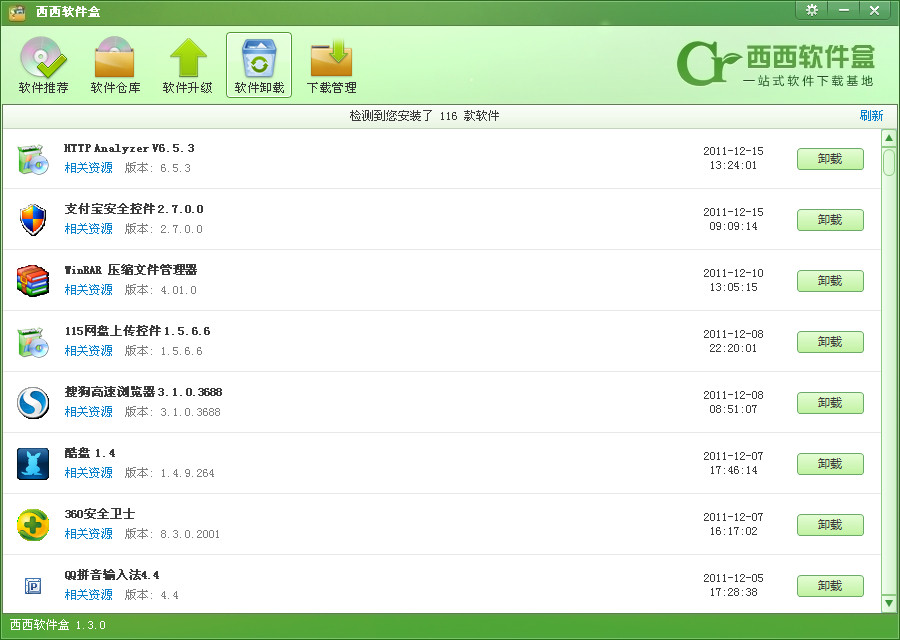Click the 酷盘 rabbit icon
The image size is (900, 640).
coord(33,464)
